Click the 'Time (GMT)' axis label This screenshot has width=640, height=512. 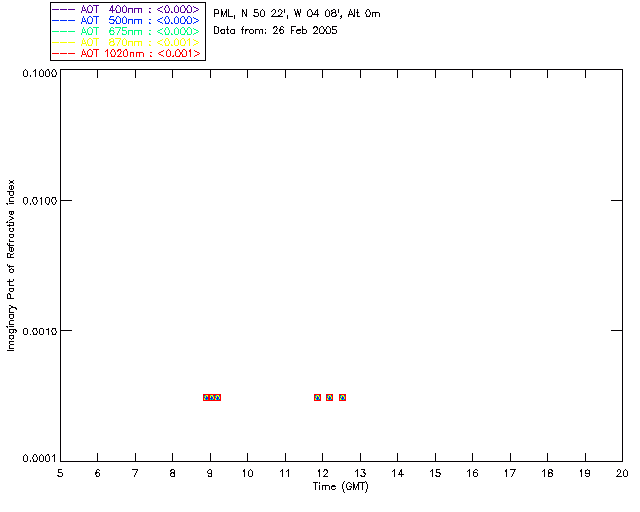point(340,487)
